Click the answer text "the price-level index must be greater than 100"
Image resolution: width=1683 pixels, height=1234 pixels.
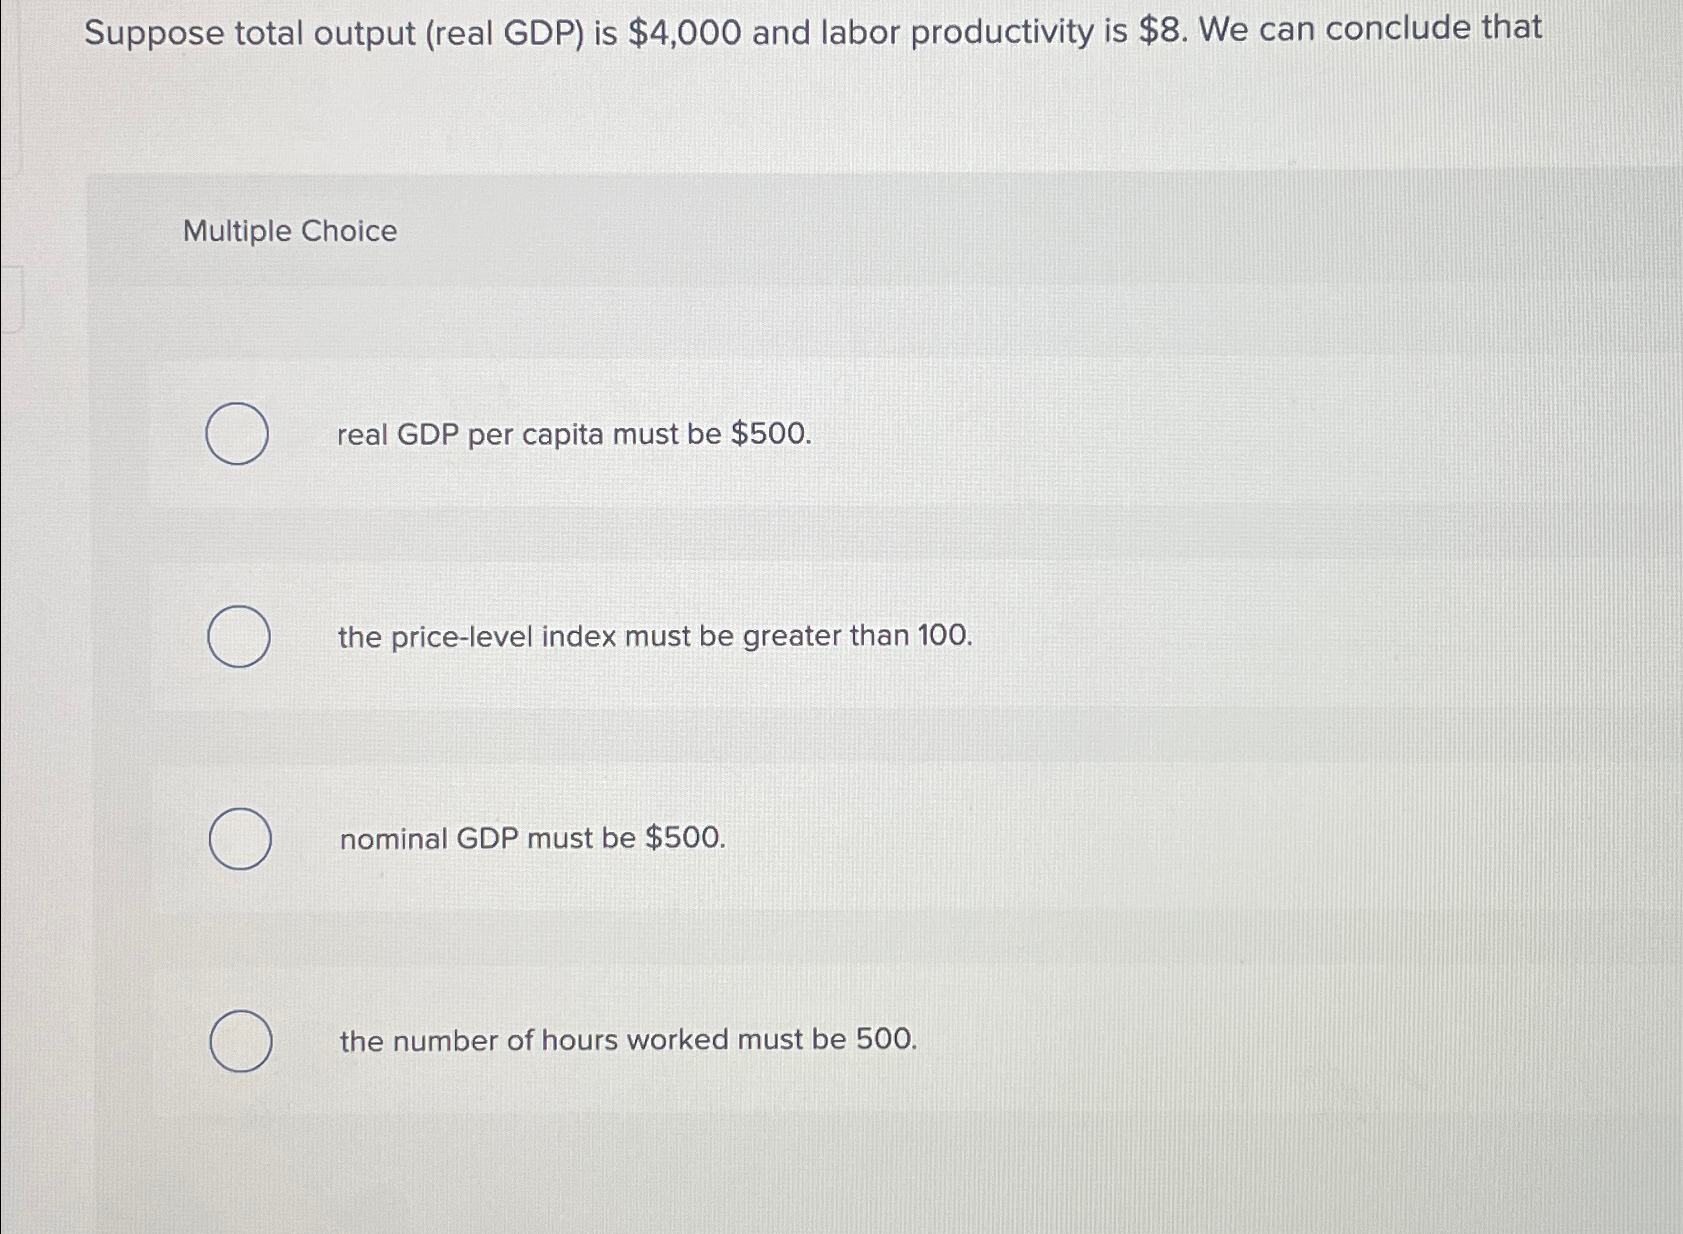point(653,637)
